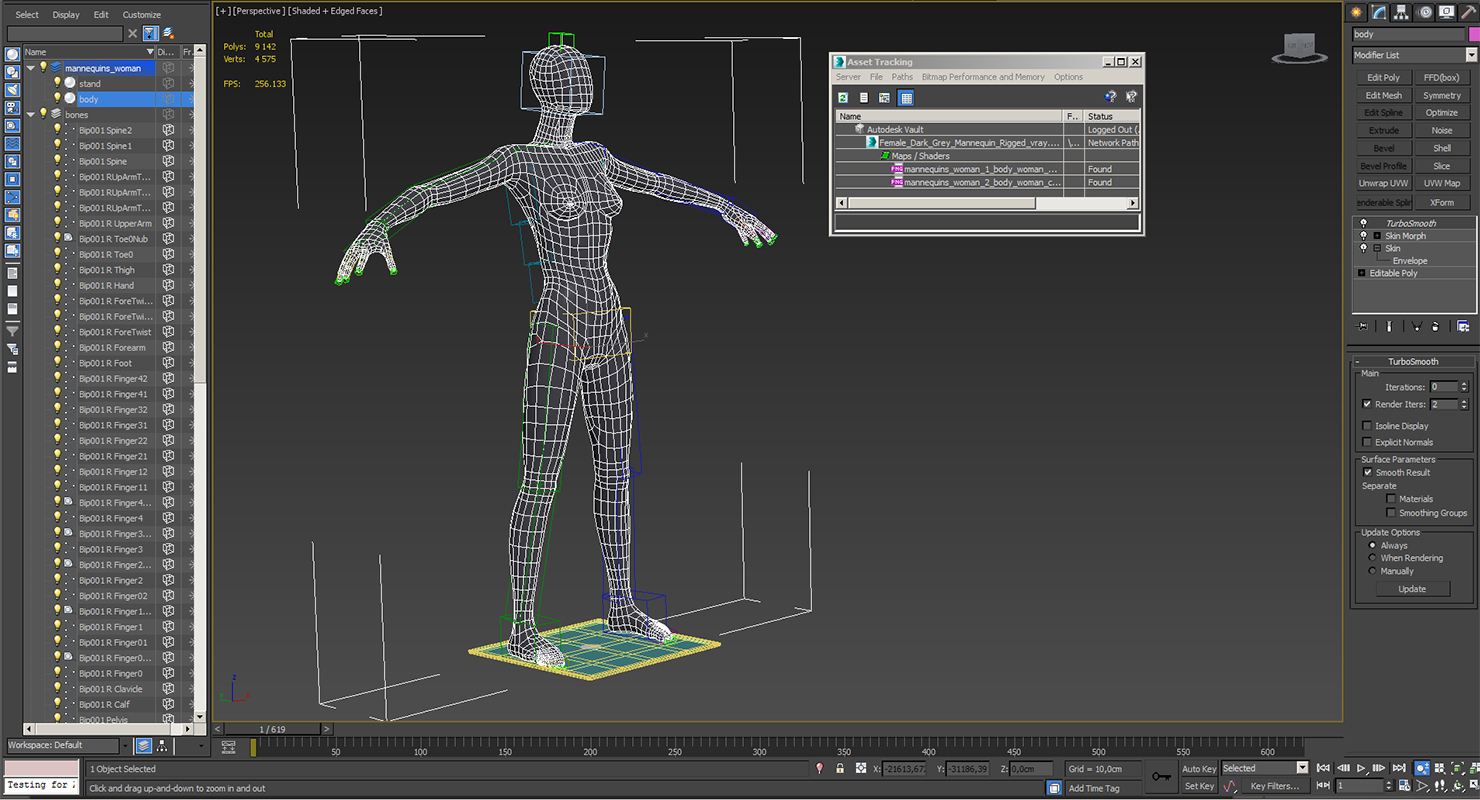This screenshot has height=800, width=1480.
Task: Select Manually update option
Action: 1372,571
